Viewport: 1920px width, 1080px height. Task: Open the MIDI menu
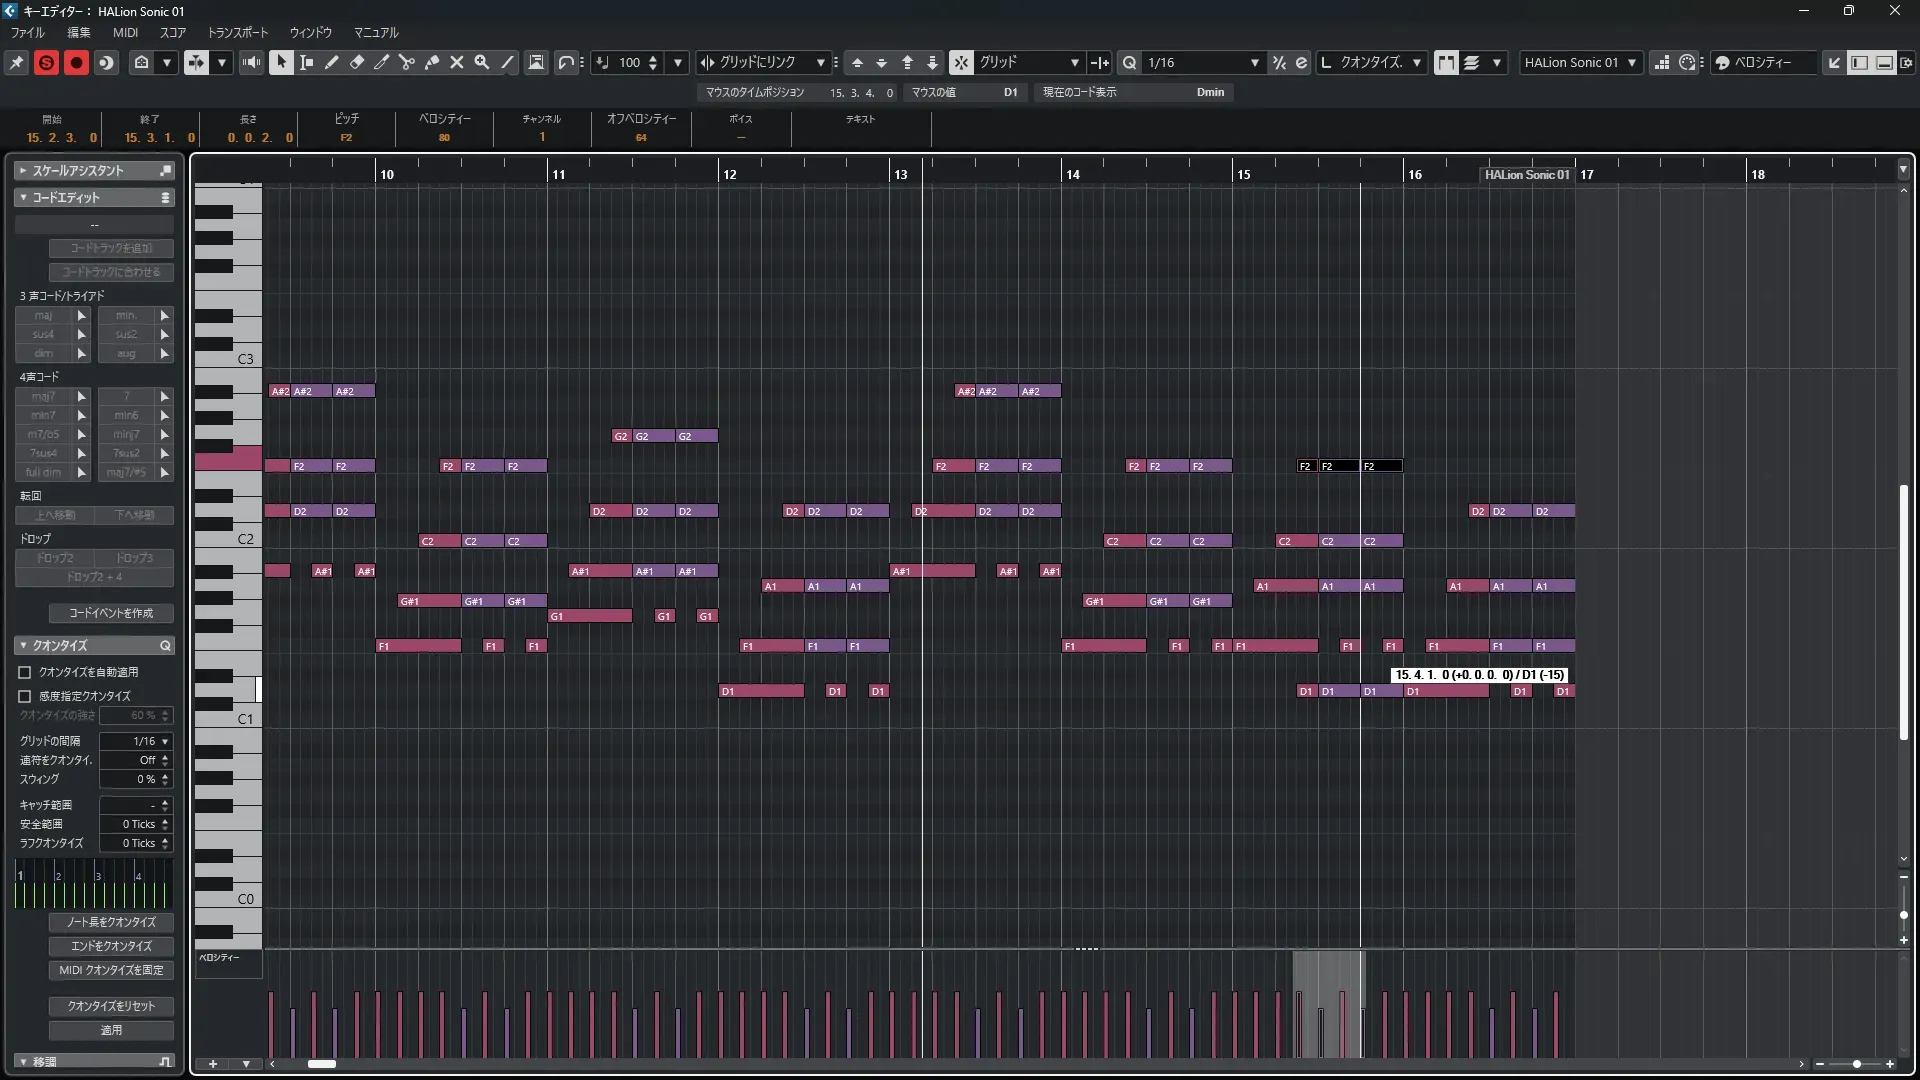point(125,32)
